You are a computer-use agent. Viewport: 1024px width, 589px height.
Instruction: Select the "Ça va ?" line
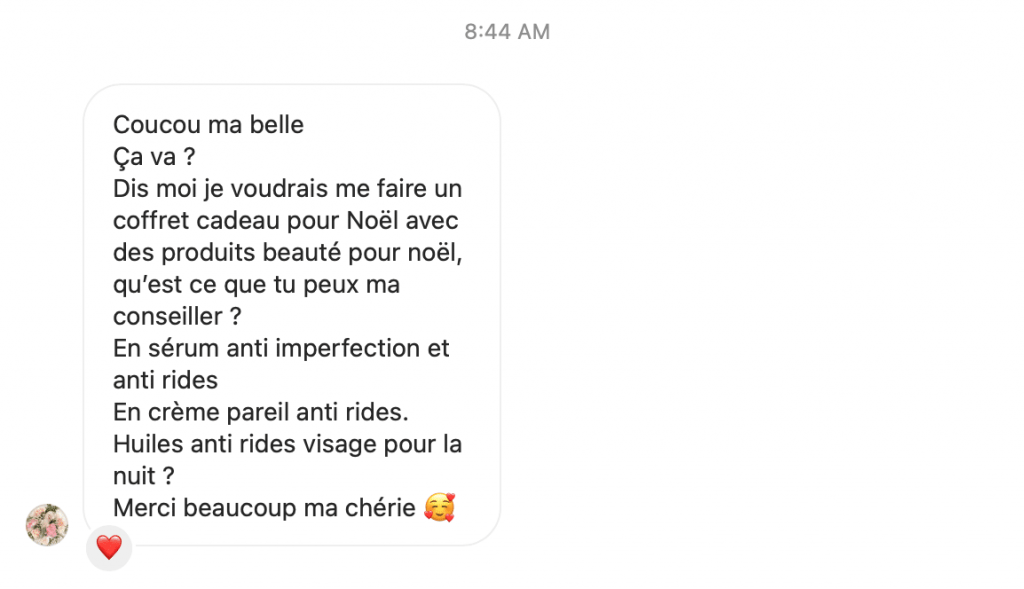(x=154, y=157)
